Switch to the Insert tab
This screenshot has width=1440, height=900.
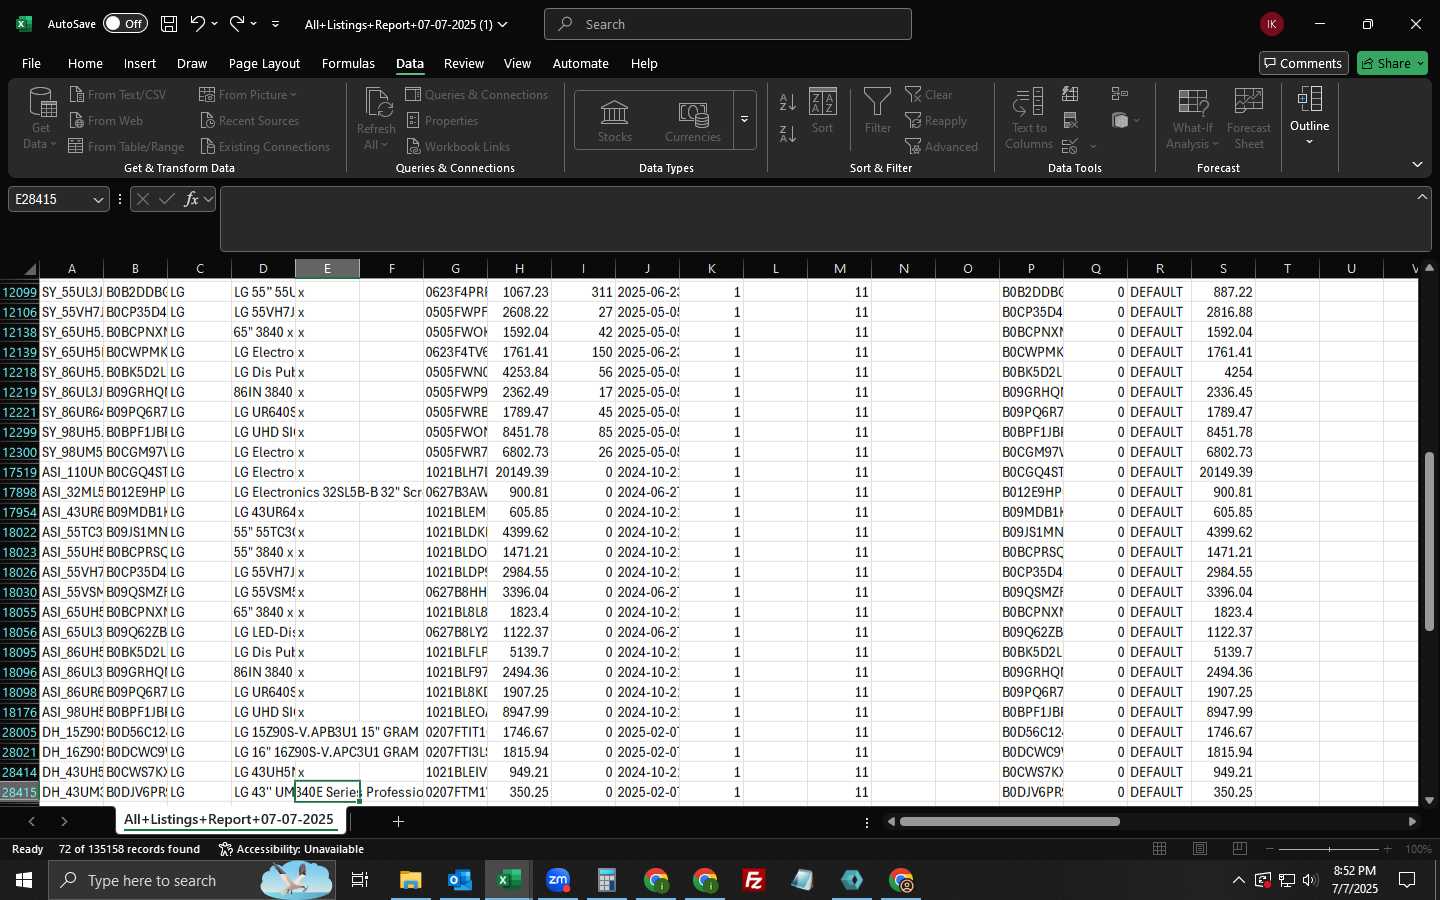pos(140,63)
